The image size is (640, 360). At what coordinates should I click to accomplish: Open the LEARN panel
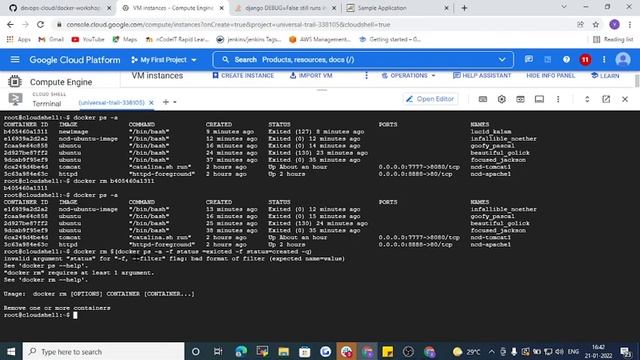pos(605,76)
